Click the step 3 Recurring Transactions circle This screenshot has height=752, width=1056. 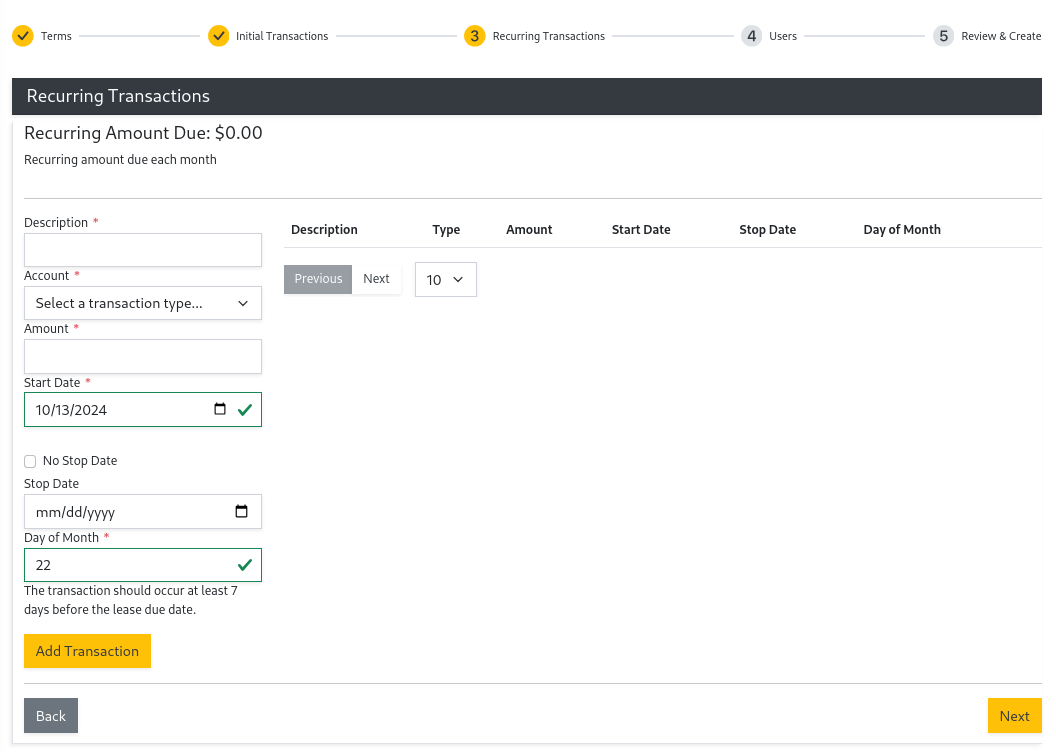(474, 36)
